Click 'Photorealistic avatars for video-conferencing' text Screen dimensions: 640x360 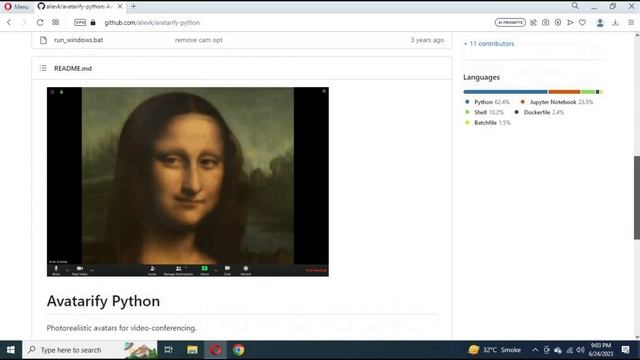[121, 328]
